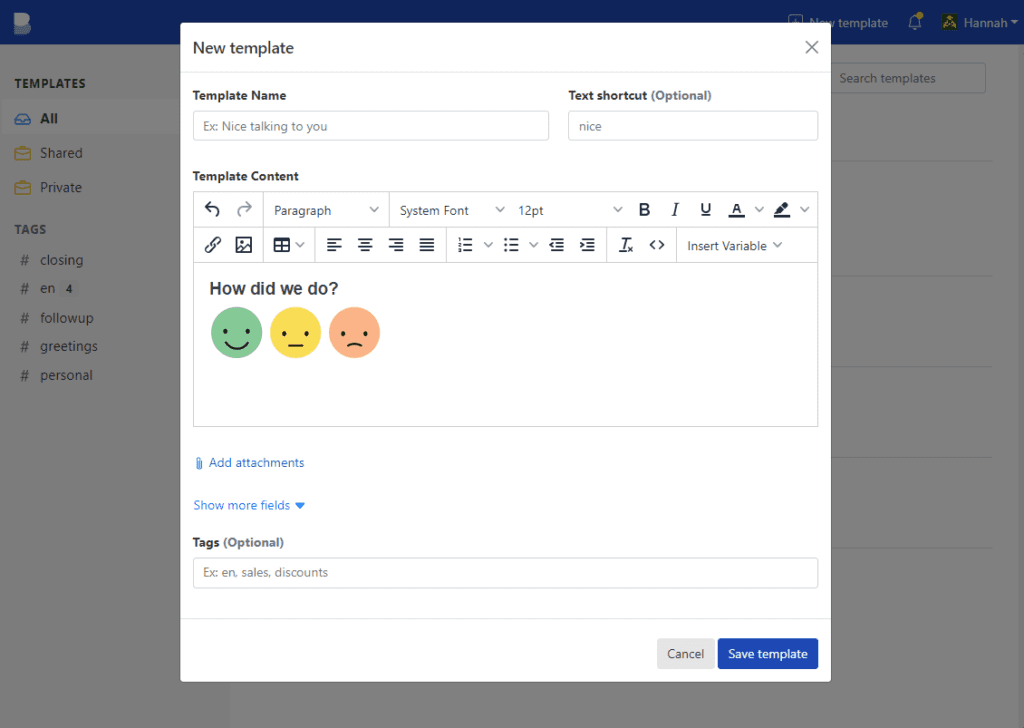Screen dimensions: 1024x728
Task: Click the increase indent icon
Action: pyautogui.click(x=587, y=245)
